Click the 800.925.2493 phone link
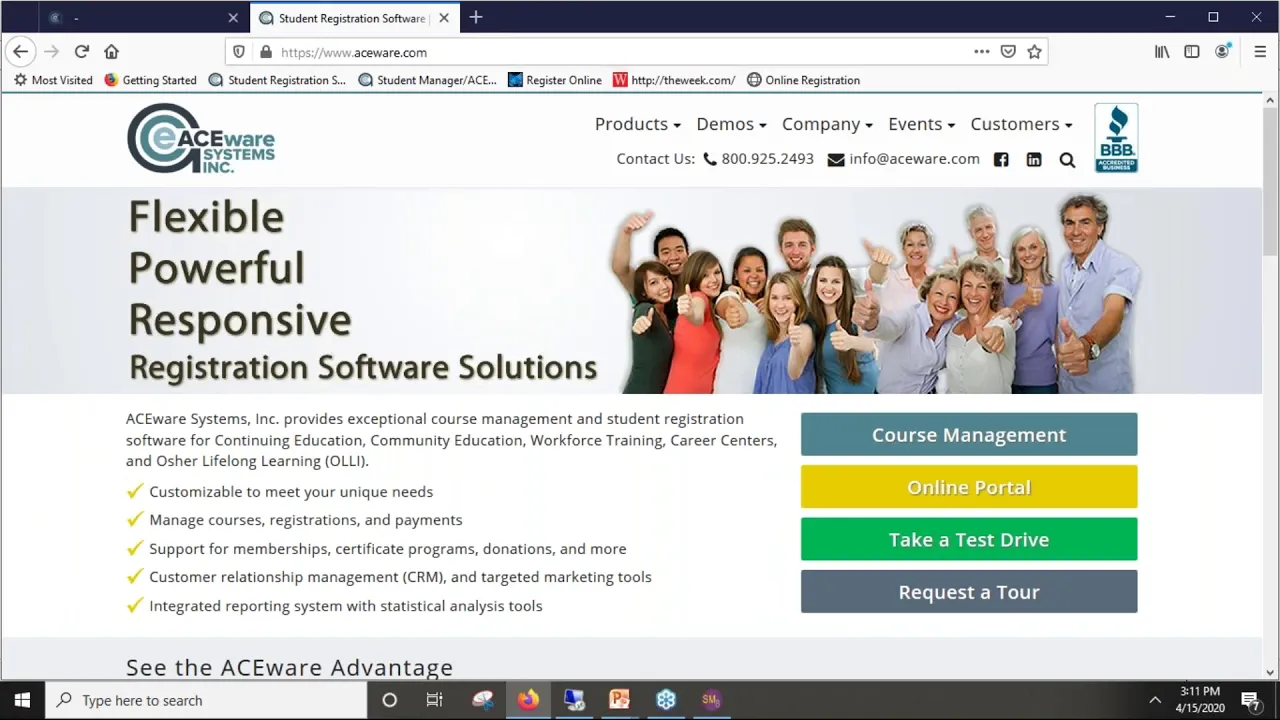Image resolution: width=1280 pixels, height=720 pixels. click(x=759, y=159)
